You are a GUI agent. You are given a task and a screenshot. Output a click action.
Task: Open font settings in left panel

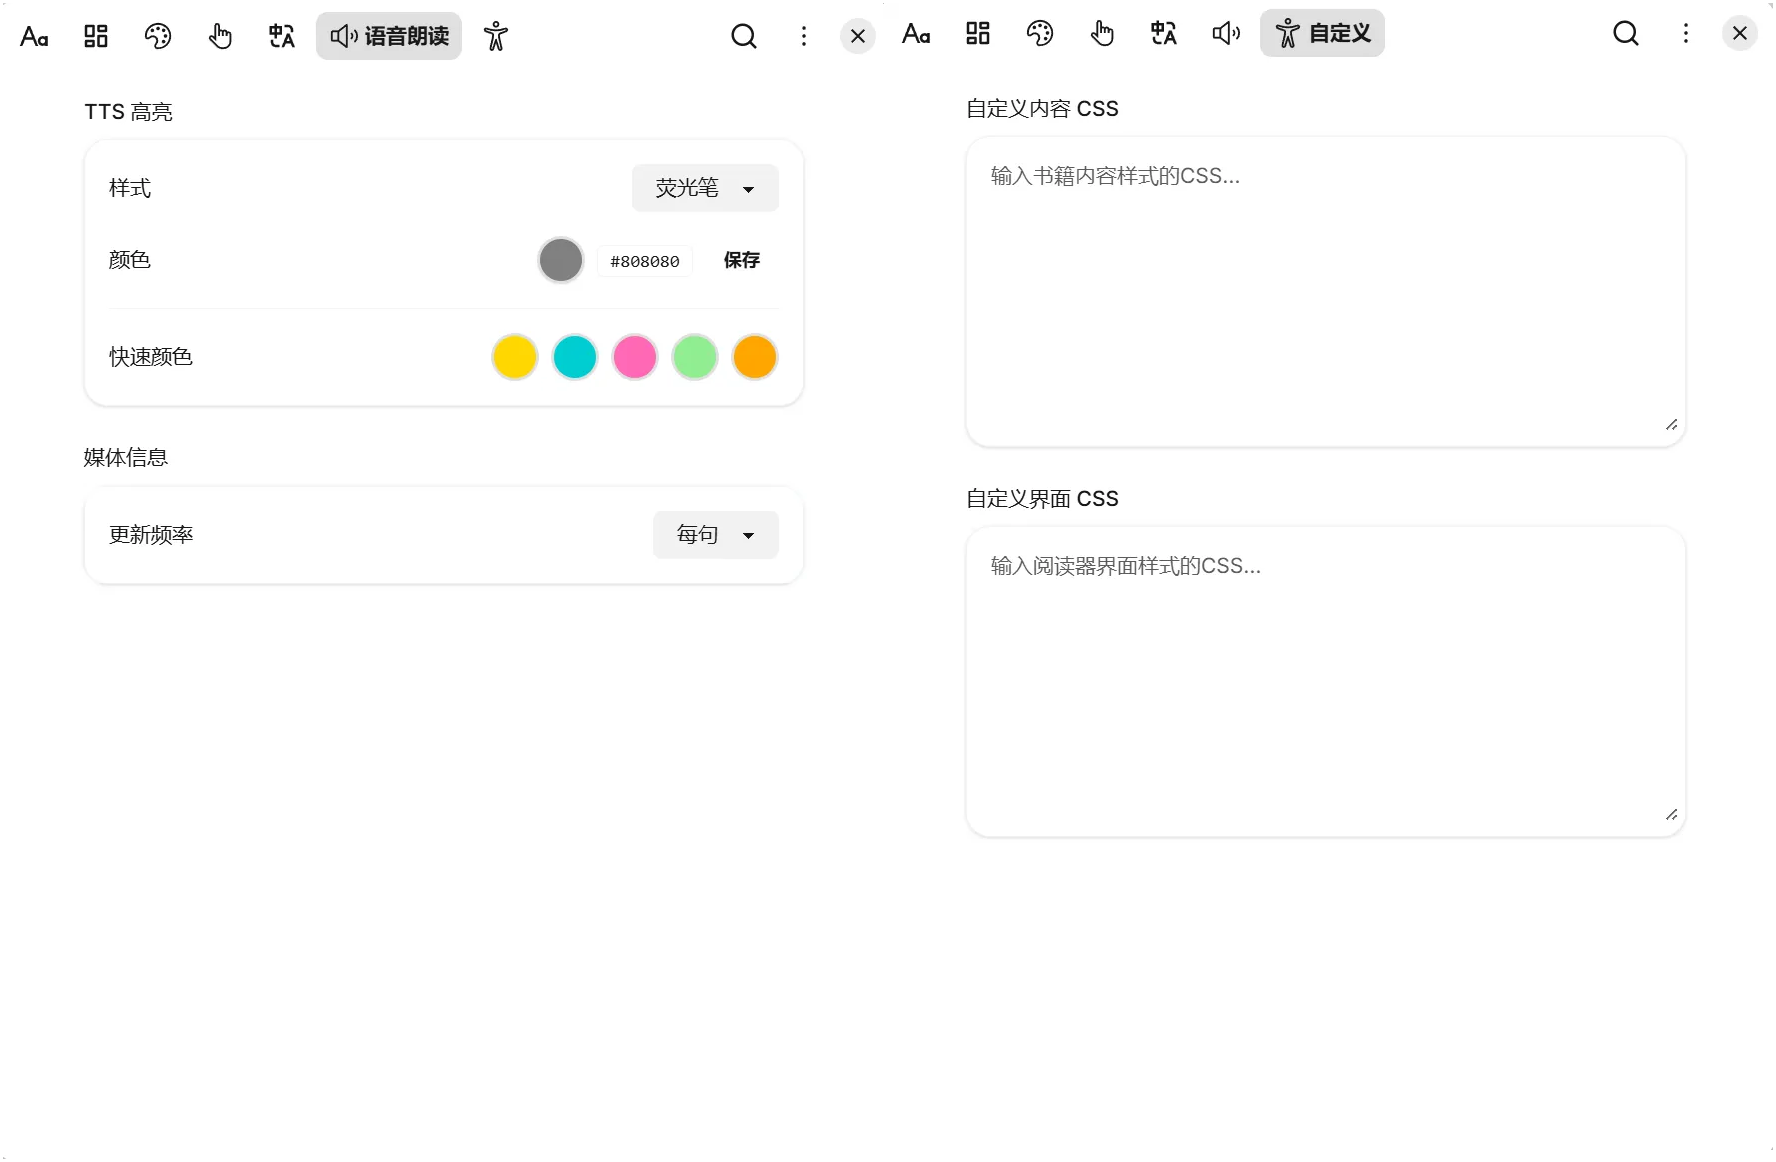pyautogui.click(x=34, y=37)
